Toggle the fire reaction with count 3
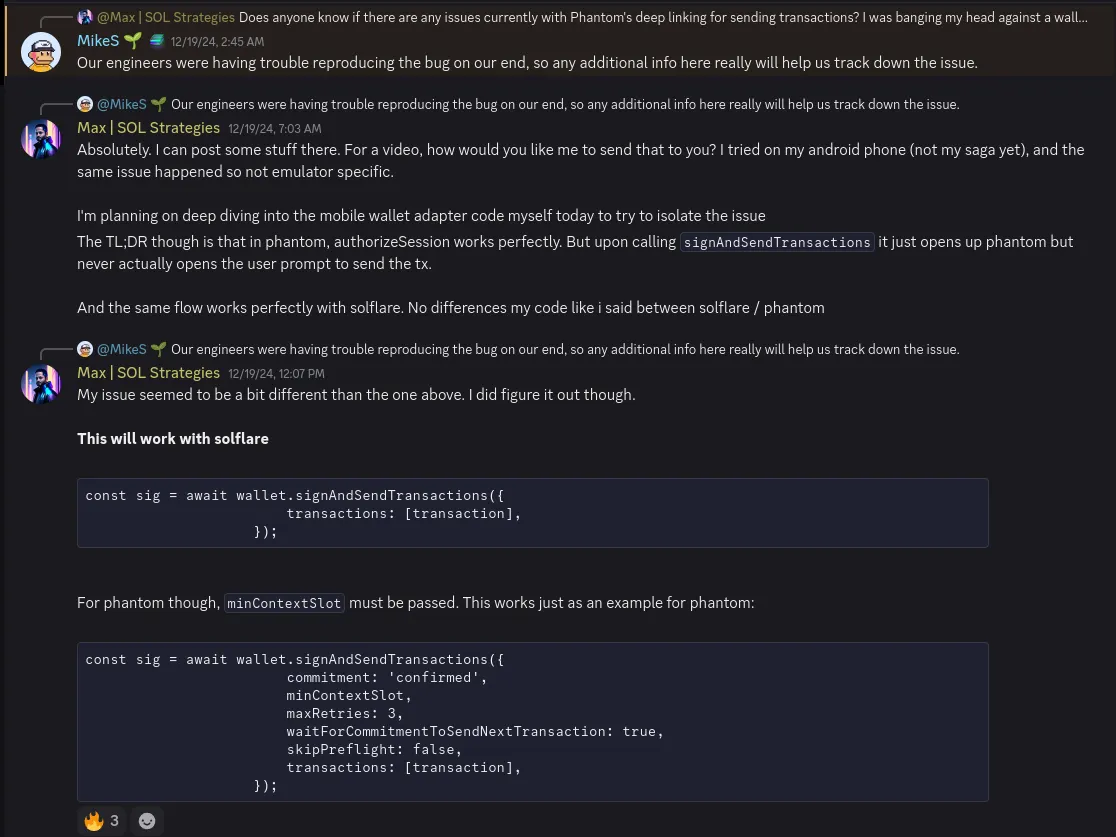1116x837 pixels. [102, 821]
